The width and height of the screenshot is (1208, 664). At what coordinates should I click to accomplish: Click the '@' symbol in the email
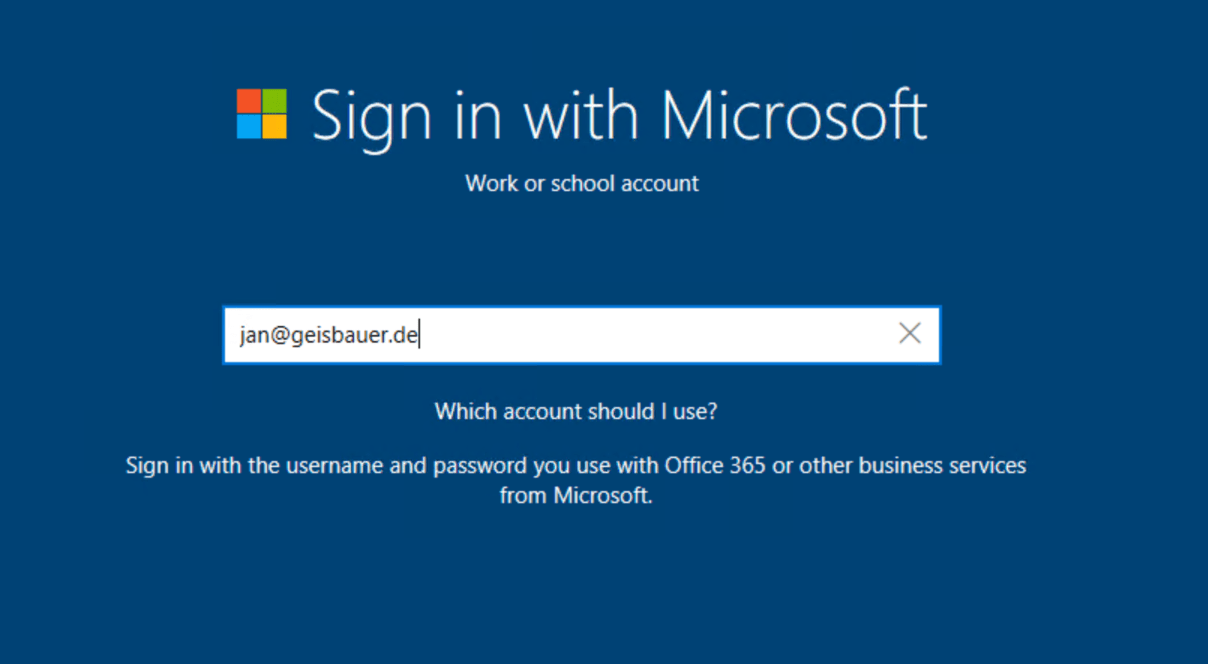276,335
